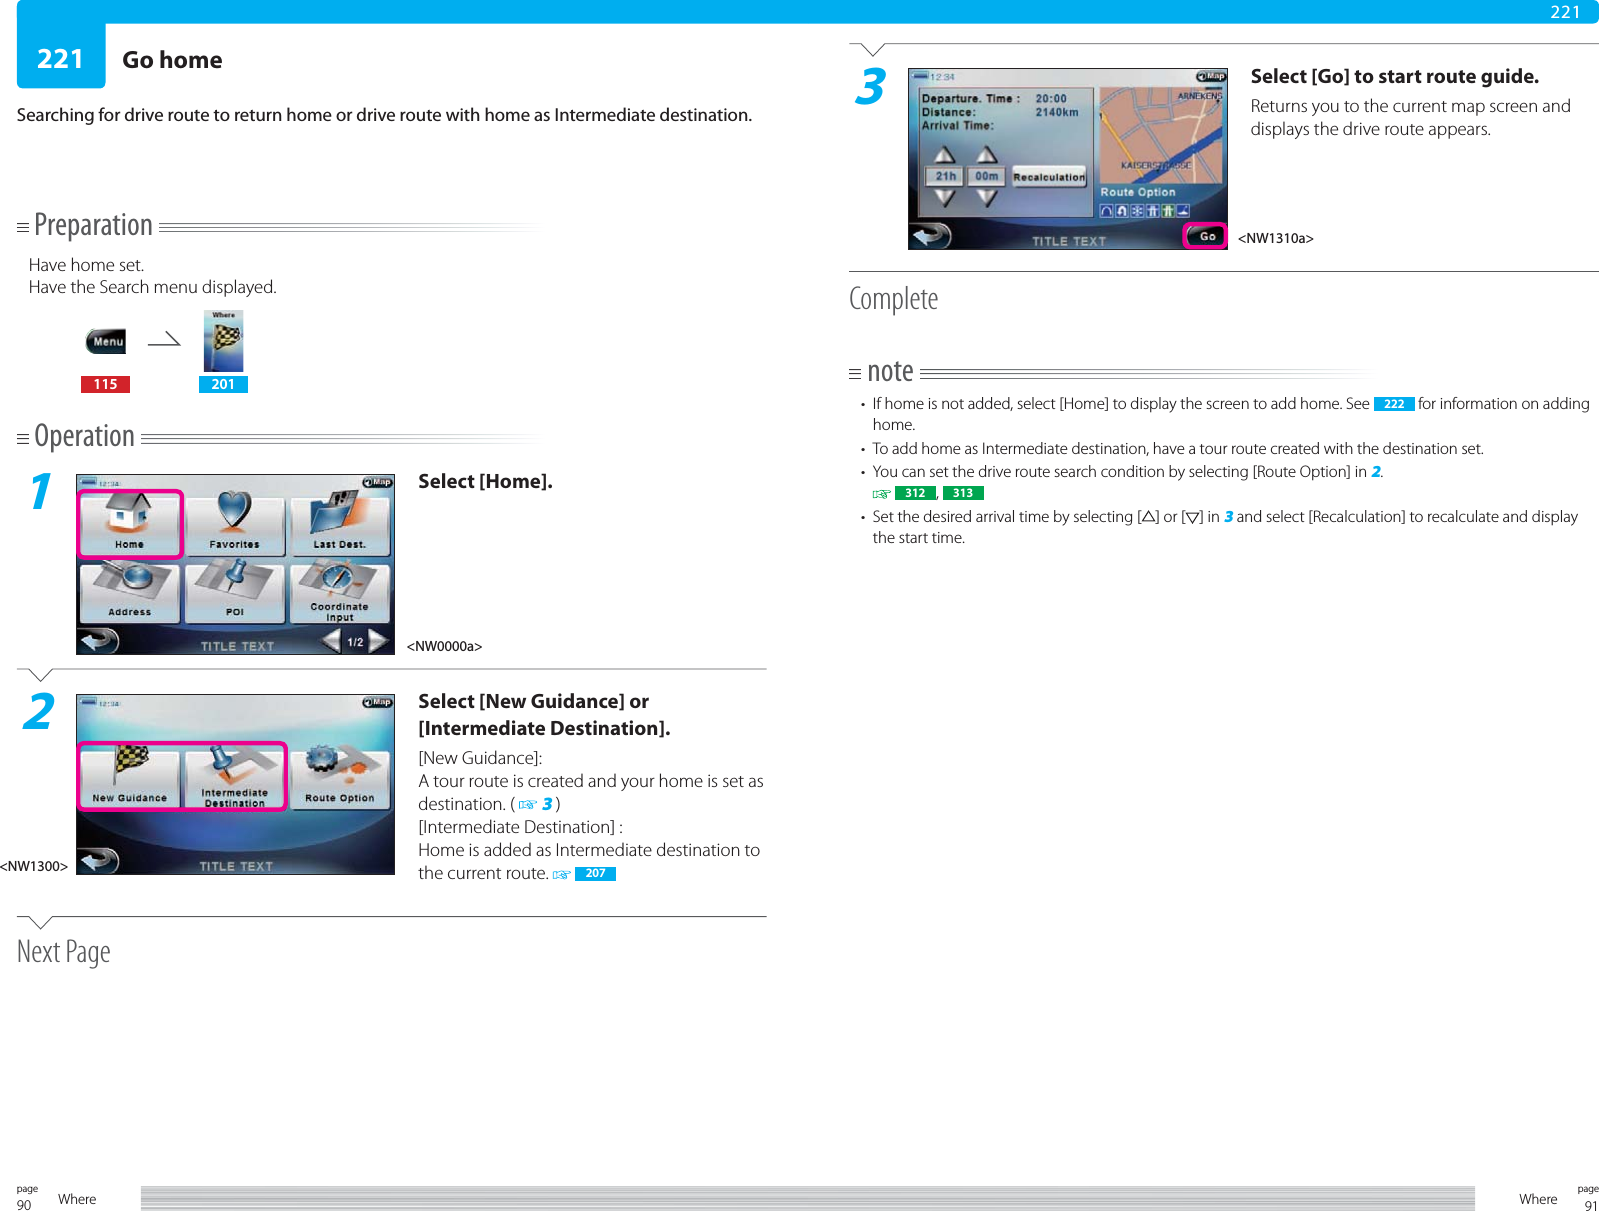The width and height of the screenshot is (1599, 1211).
Task: Click back arrow in NW0000a search screen
Action: 99,641
